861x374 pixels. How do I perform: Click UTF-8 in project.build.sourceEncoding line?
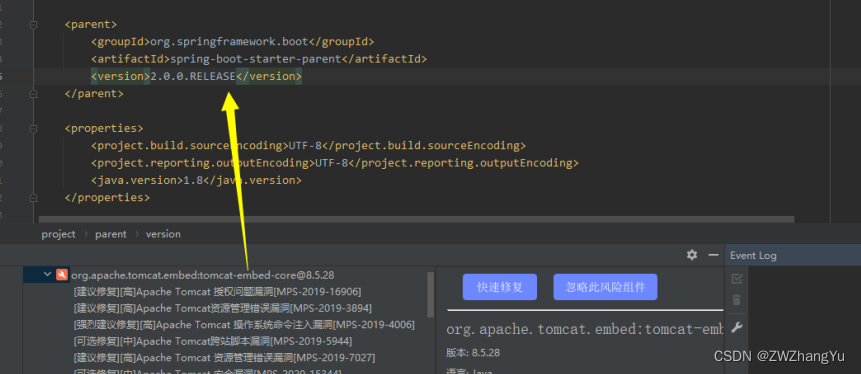click(x=305, y=146)
